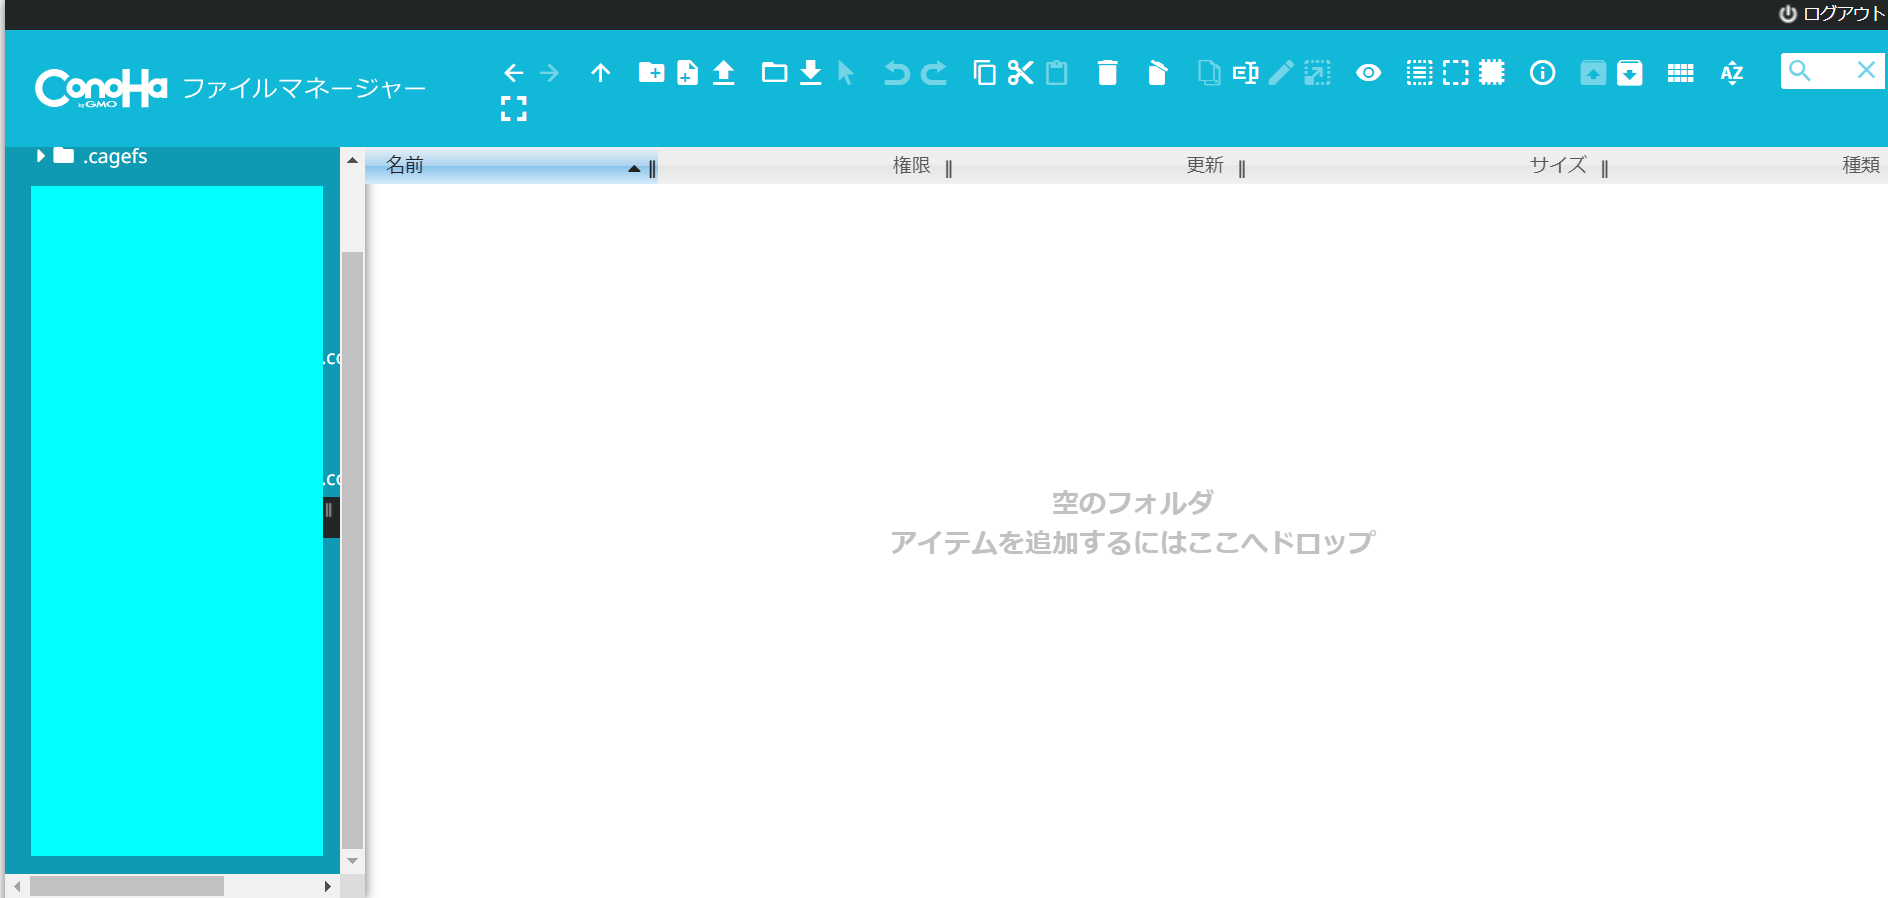Image resolution: width=1888 pixels, height=898 pixels.
Task: Toggle preview with the eye icon
Action: pyautogui.click(x=1368, y=72)
